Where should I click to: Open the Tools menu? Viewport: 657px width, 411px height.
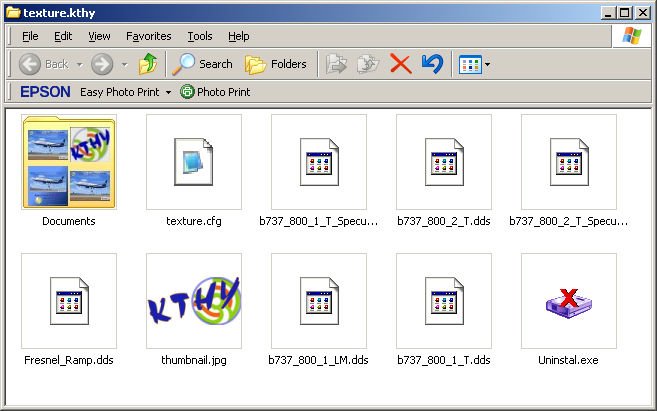(200, 36)
